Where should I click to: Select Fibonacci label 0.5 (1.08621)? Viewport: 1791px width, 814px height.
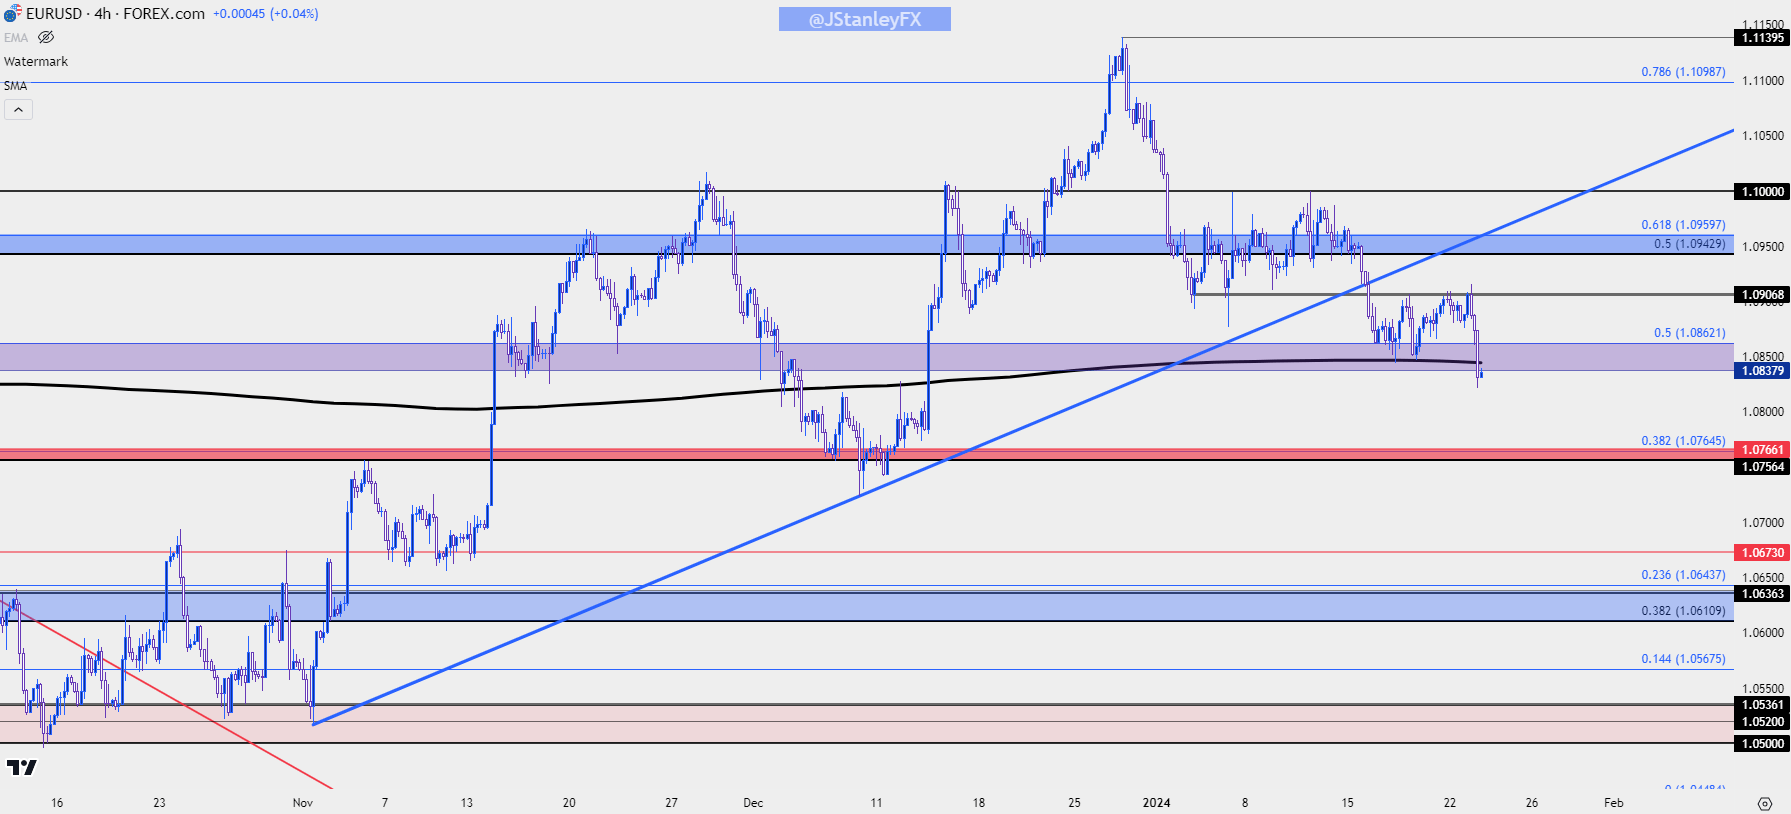(1689, 333)
